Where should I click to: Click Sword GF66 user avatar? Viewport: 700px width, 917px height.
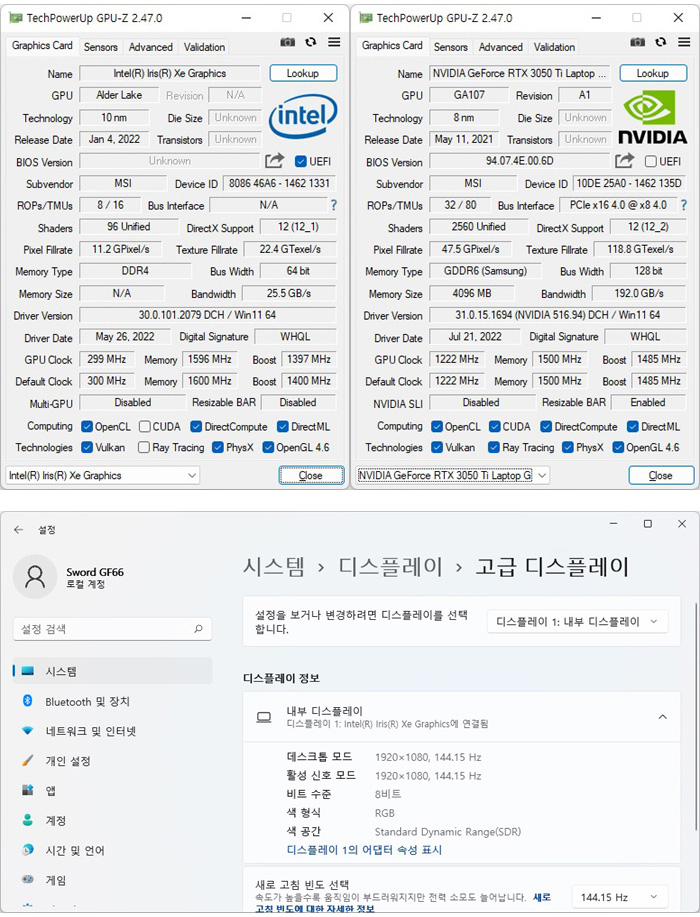click(35, 577)
